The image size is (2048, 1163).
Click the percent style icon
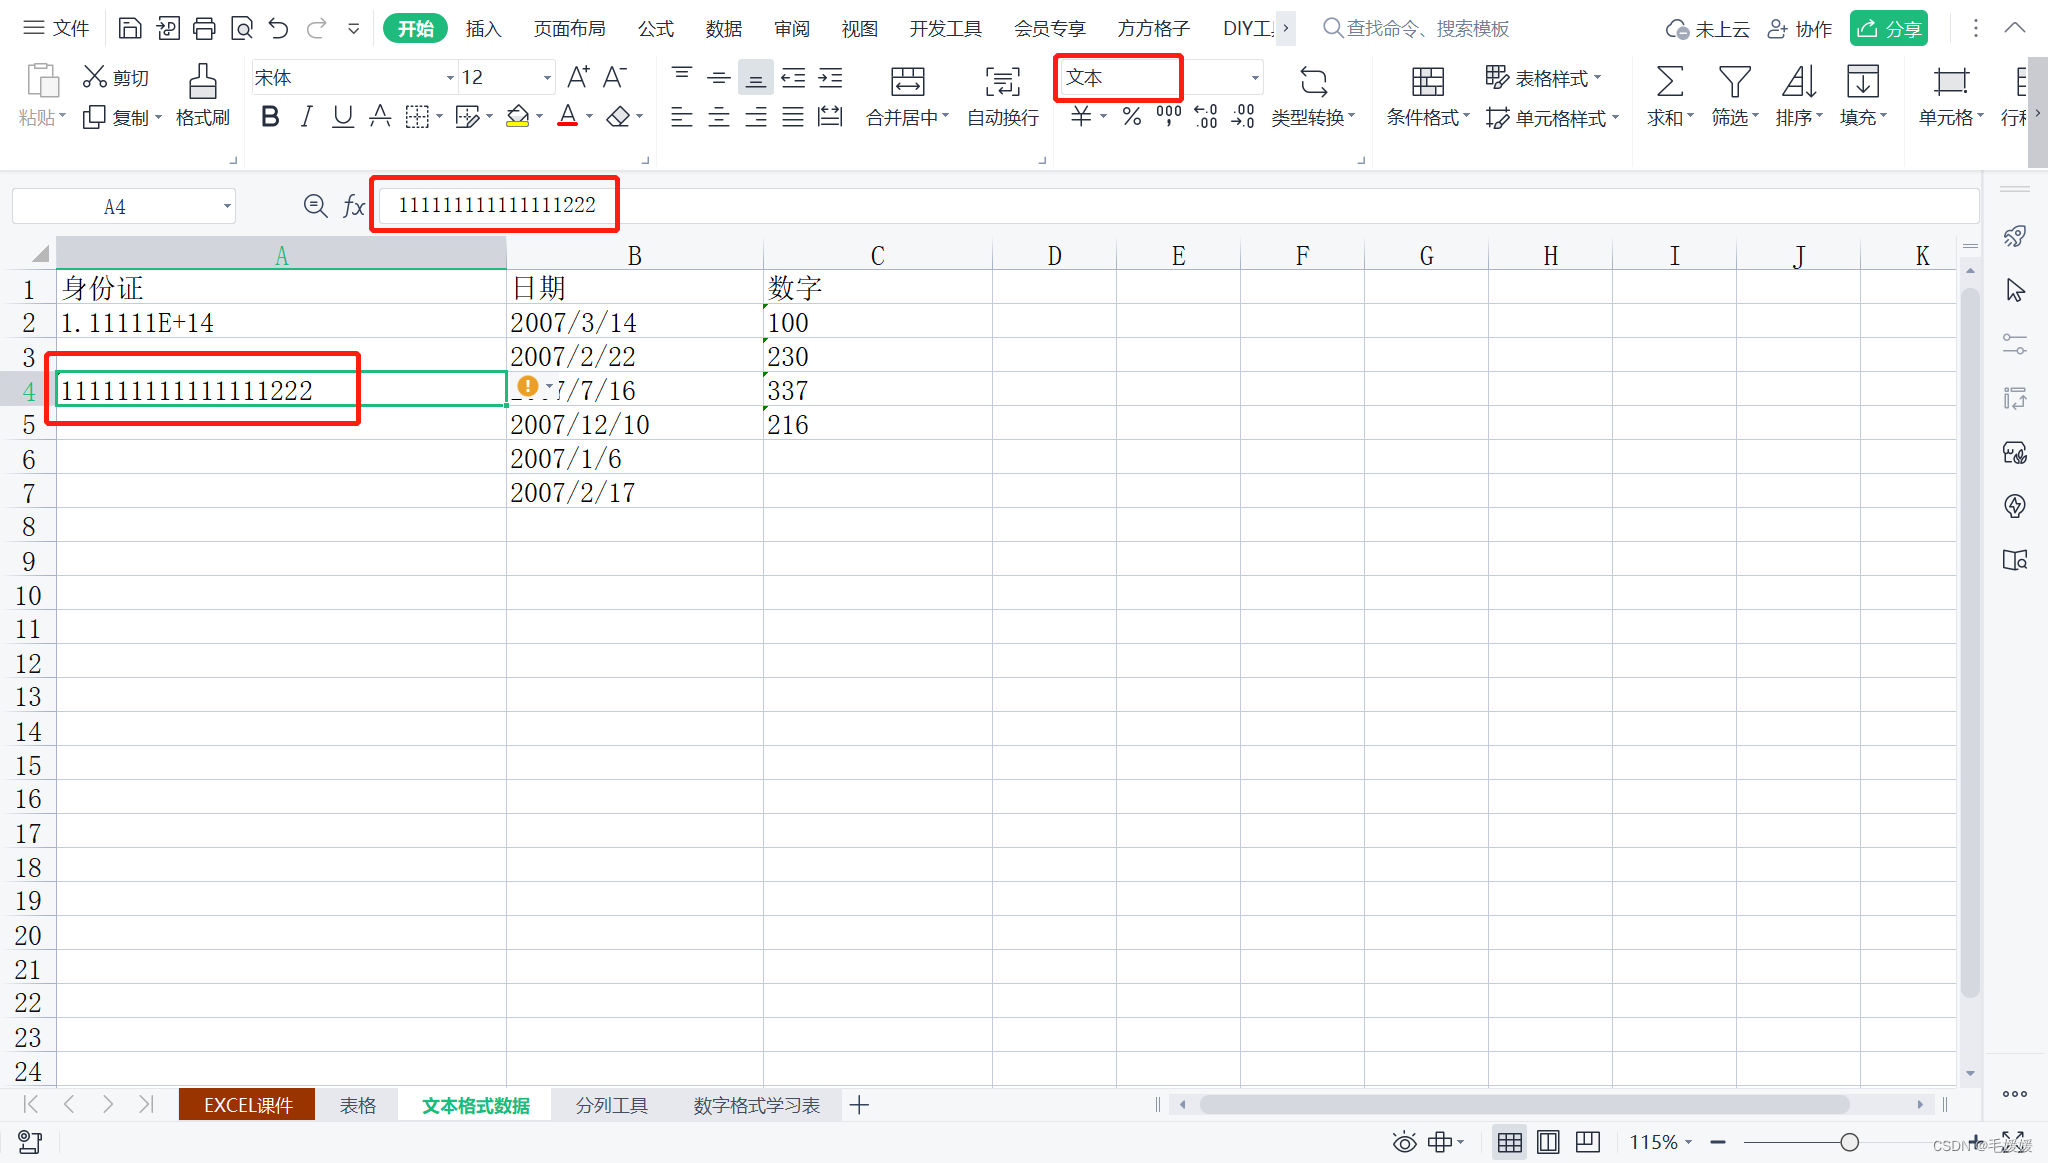1131,117
